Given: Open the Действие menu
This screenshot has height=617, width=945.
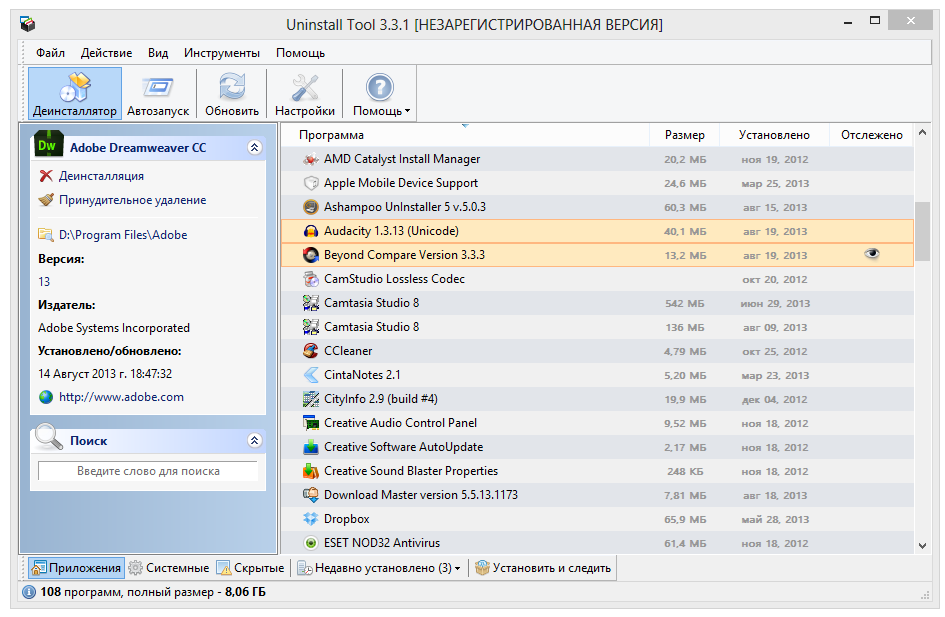Looking at the screenshot, I should (106, 53).
